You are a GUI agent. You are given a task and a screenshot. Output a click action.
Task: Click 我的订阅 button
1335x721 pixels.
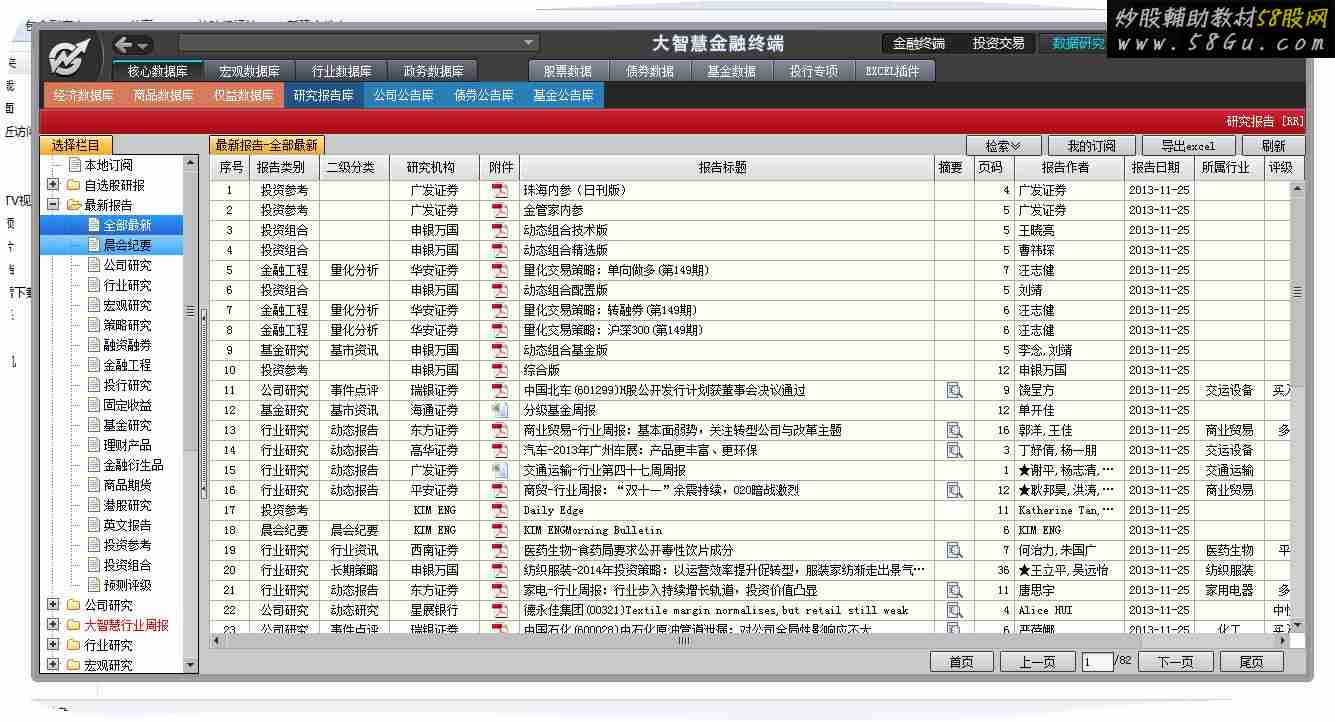tap(1090, 146)
